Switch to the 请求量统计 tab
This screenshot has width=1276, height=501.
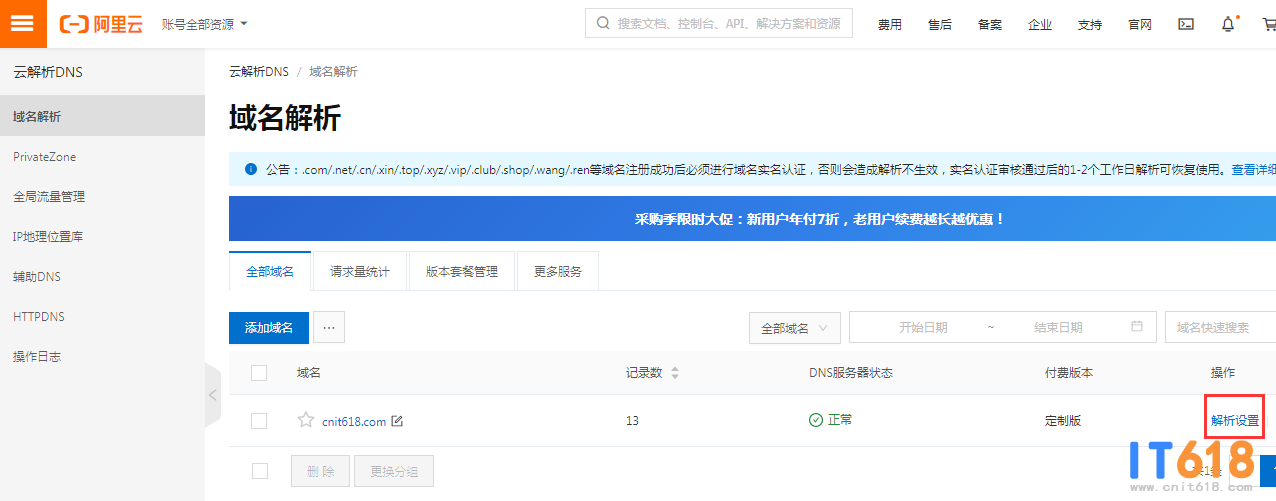click(x=360, y=271)
